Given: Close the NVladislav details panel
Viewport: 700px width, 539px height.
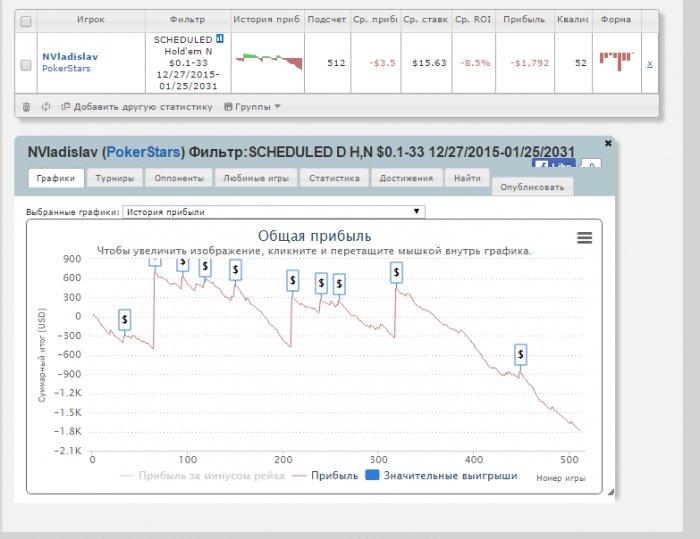Looking at the screenshot, I should coord(608,143).
